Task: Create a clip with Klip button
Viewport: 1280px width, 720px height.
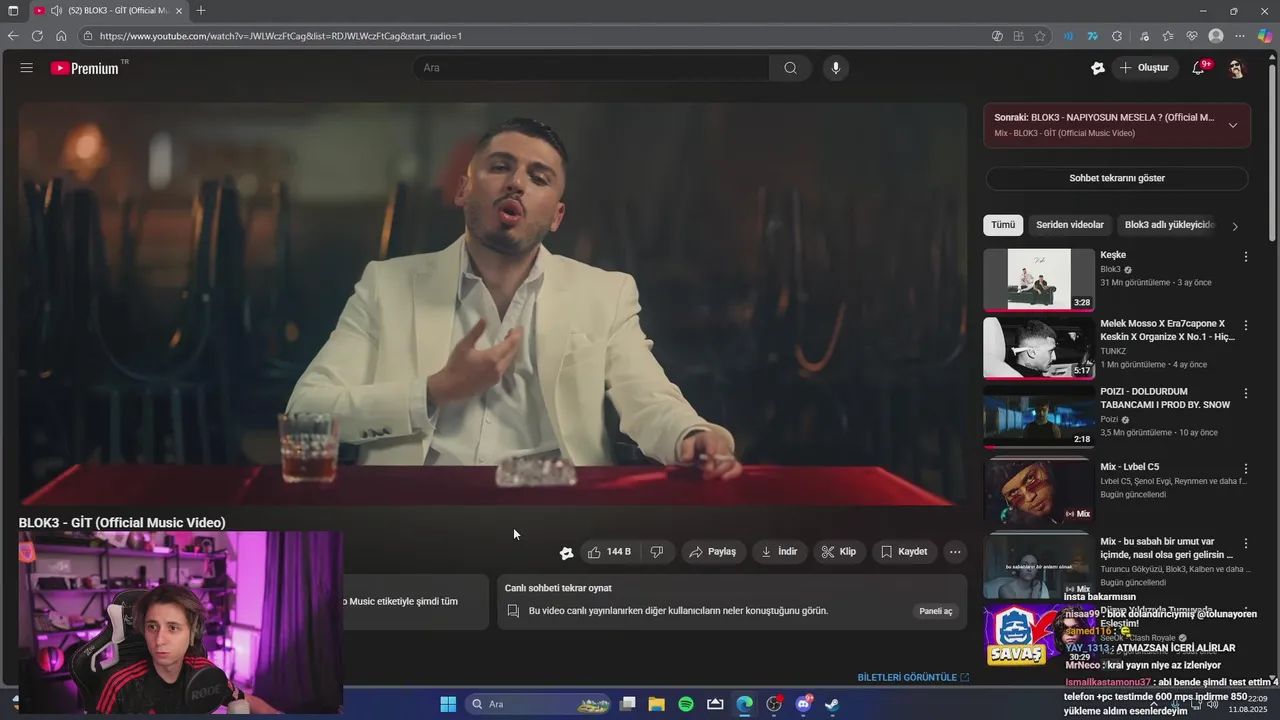Action: tap(838, 552)
